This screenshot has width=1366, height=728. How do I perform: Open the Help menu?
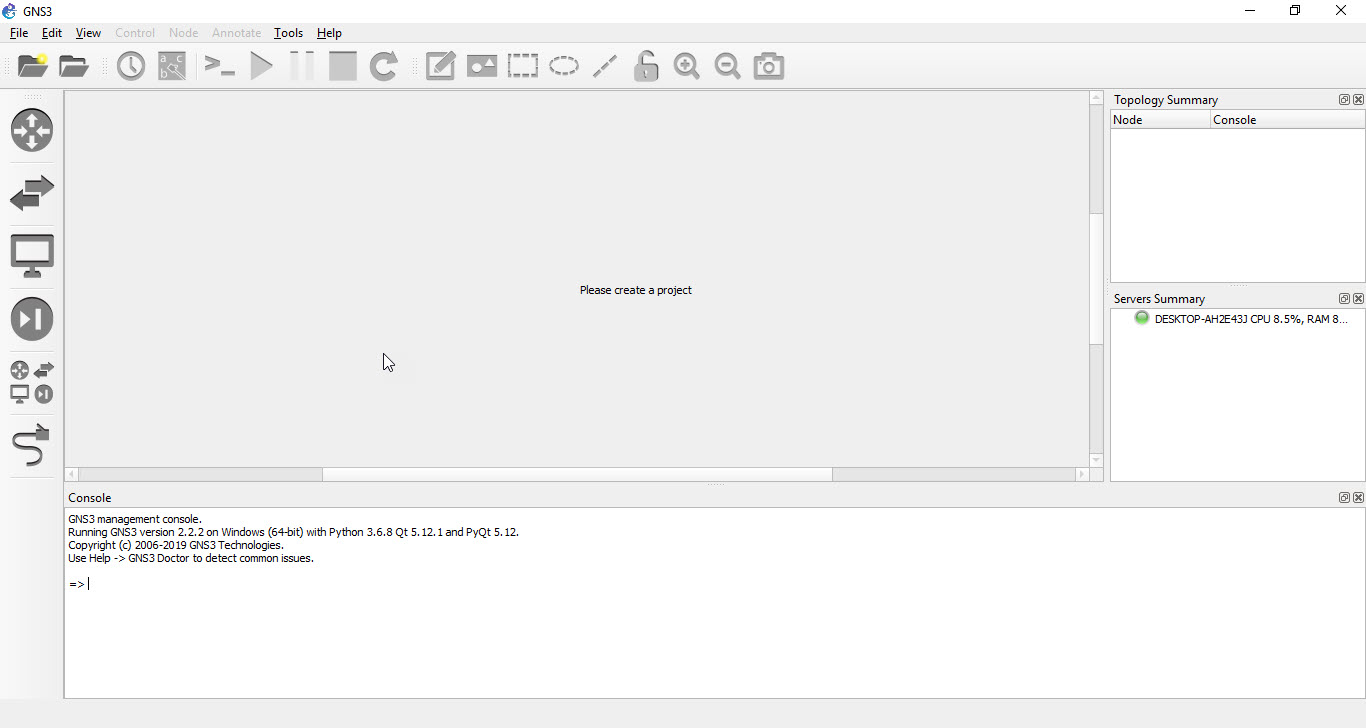[x=329, y=33]
